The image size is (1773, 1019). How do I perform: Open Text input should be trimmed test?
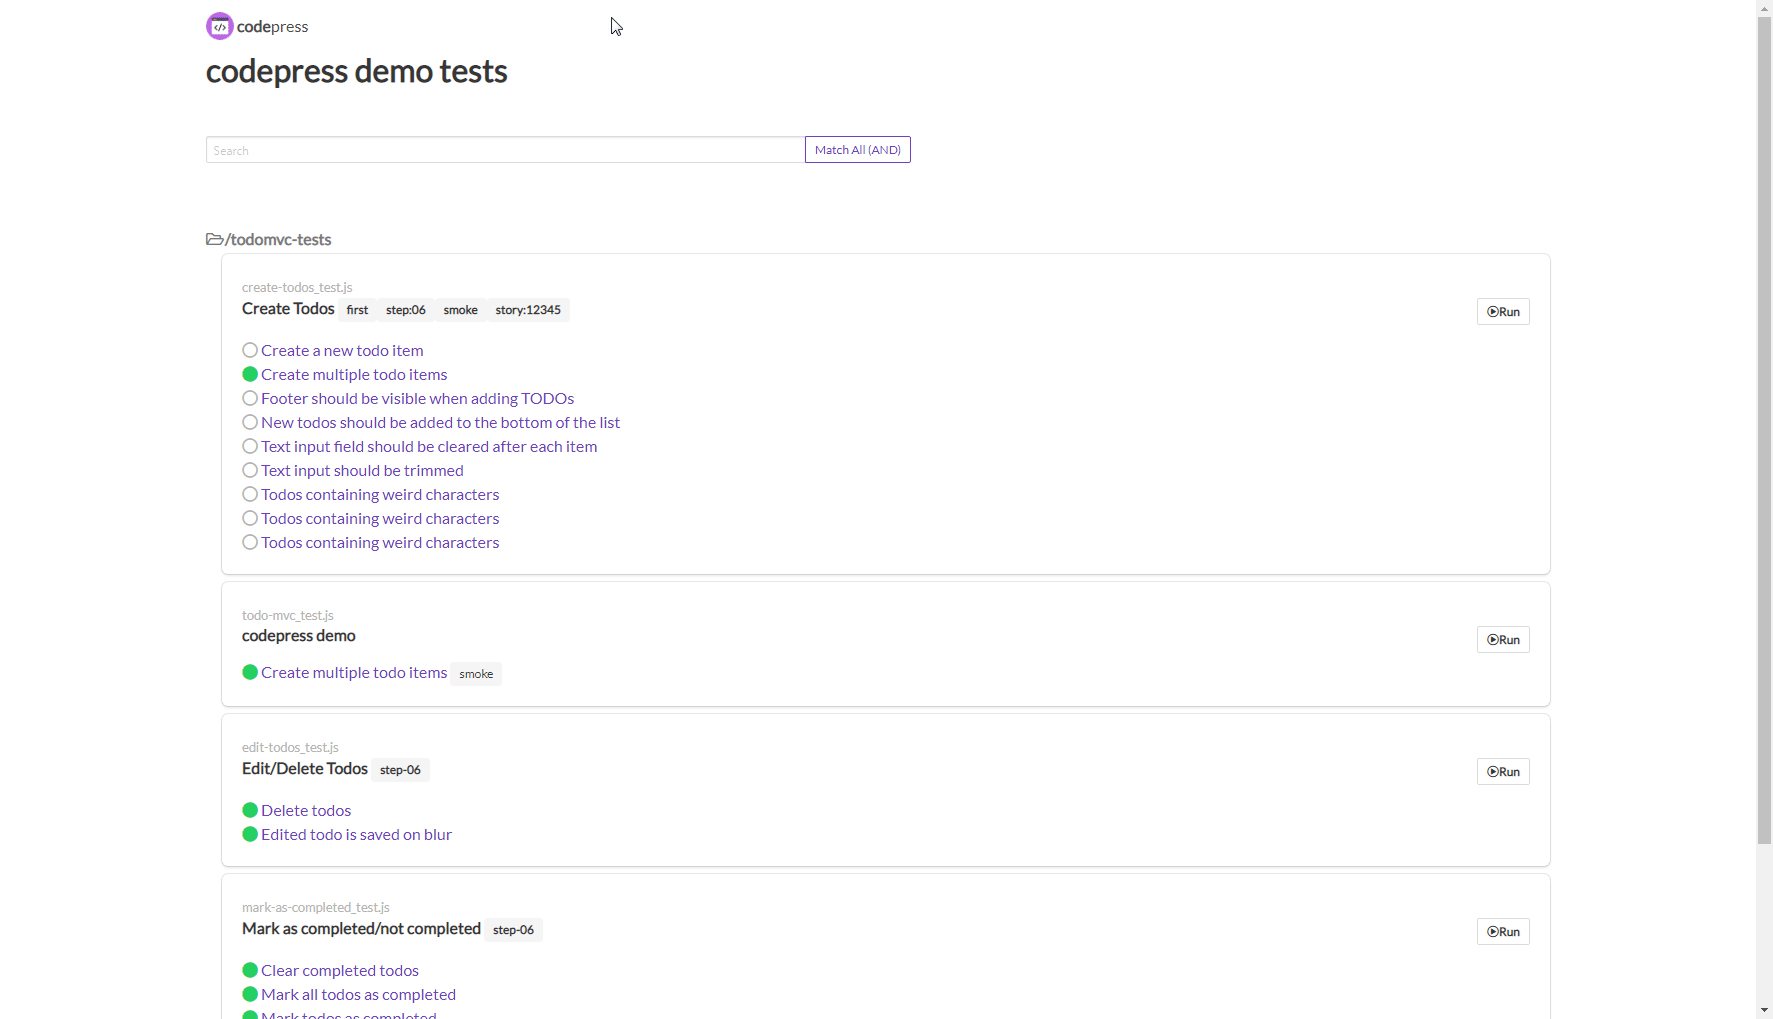point(362,470)
